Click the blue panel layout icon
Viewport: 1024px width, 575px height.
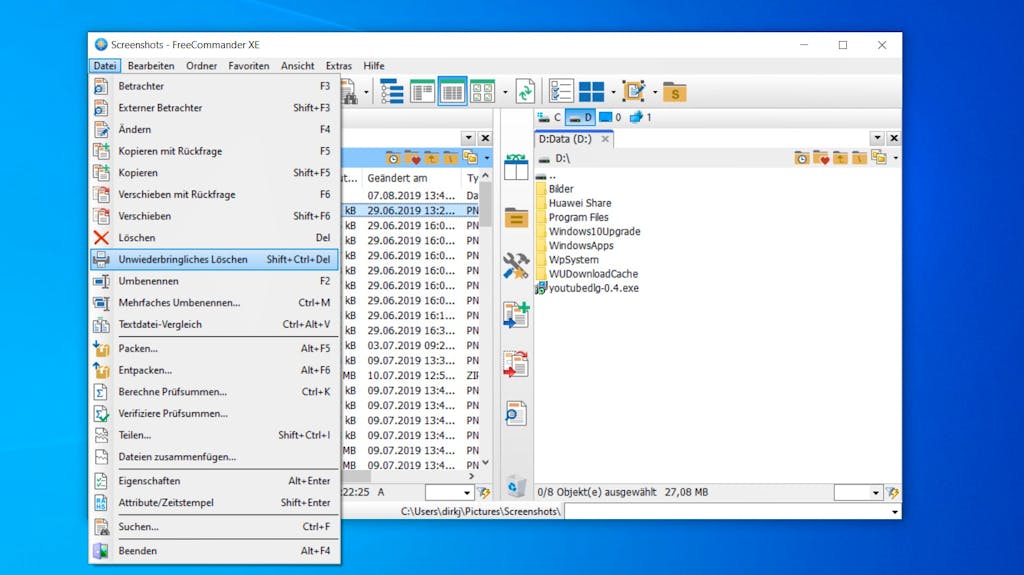pos(592,92)
